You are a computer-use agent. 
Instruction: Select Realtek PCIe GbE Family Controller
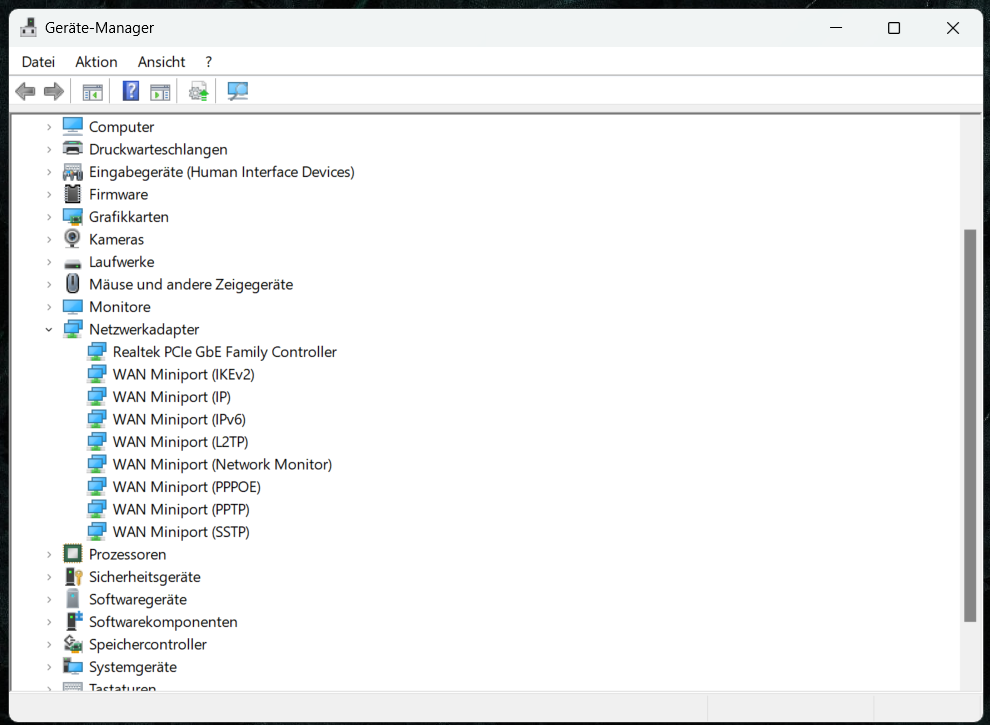(x=225, y=352)
